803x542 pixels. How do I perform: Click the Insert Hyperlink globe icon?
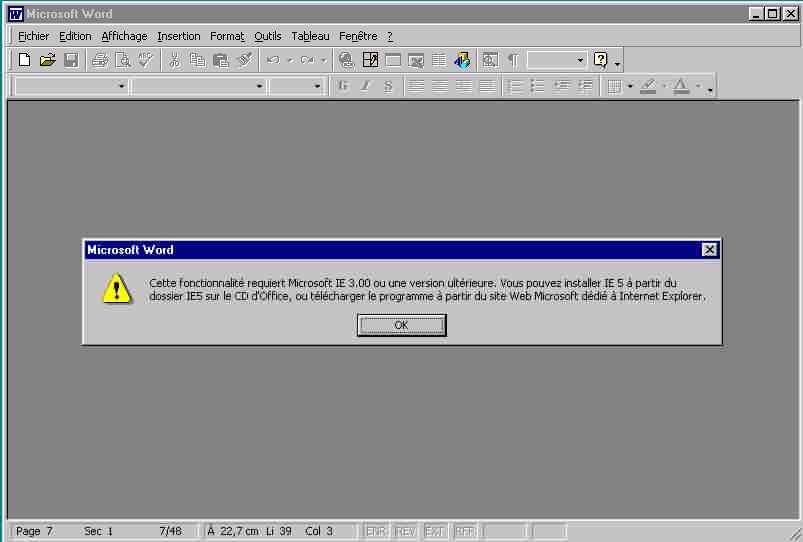click(x=346, y=60)
